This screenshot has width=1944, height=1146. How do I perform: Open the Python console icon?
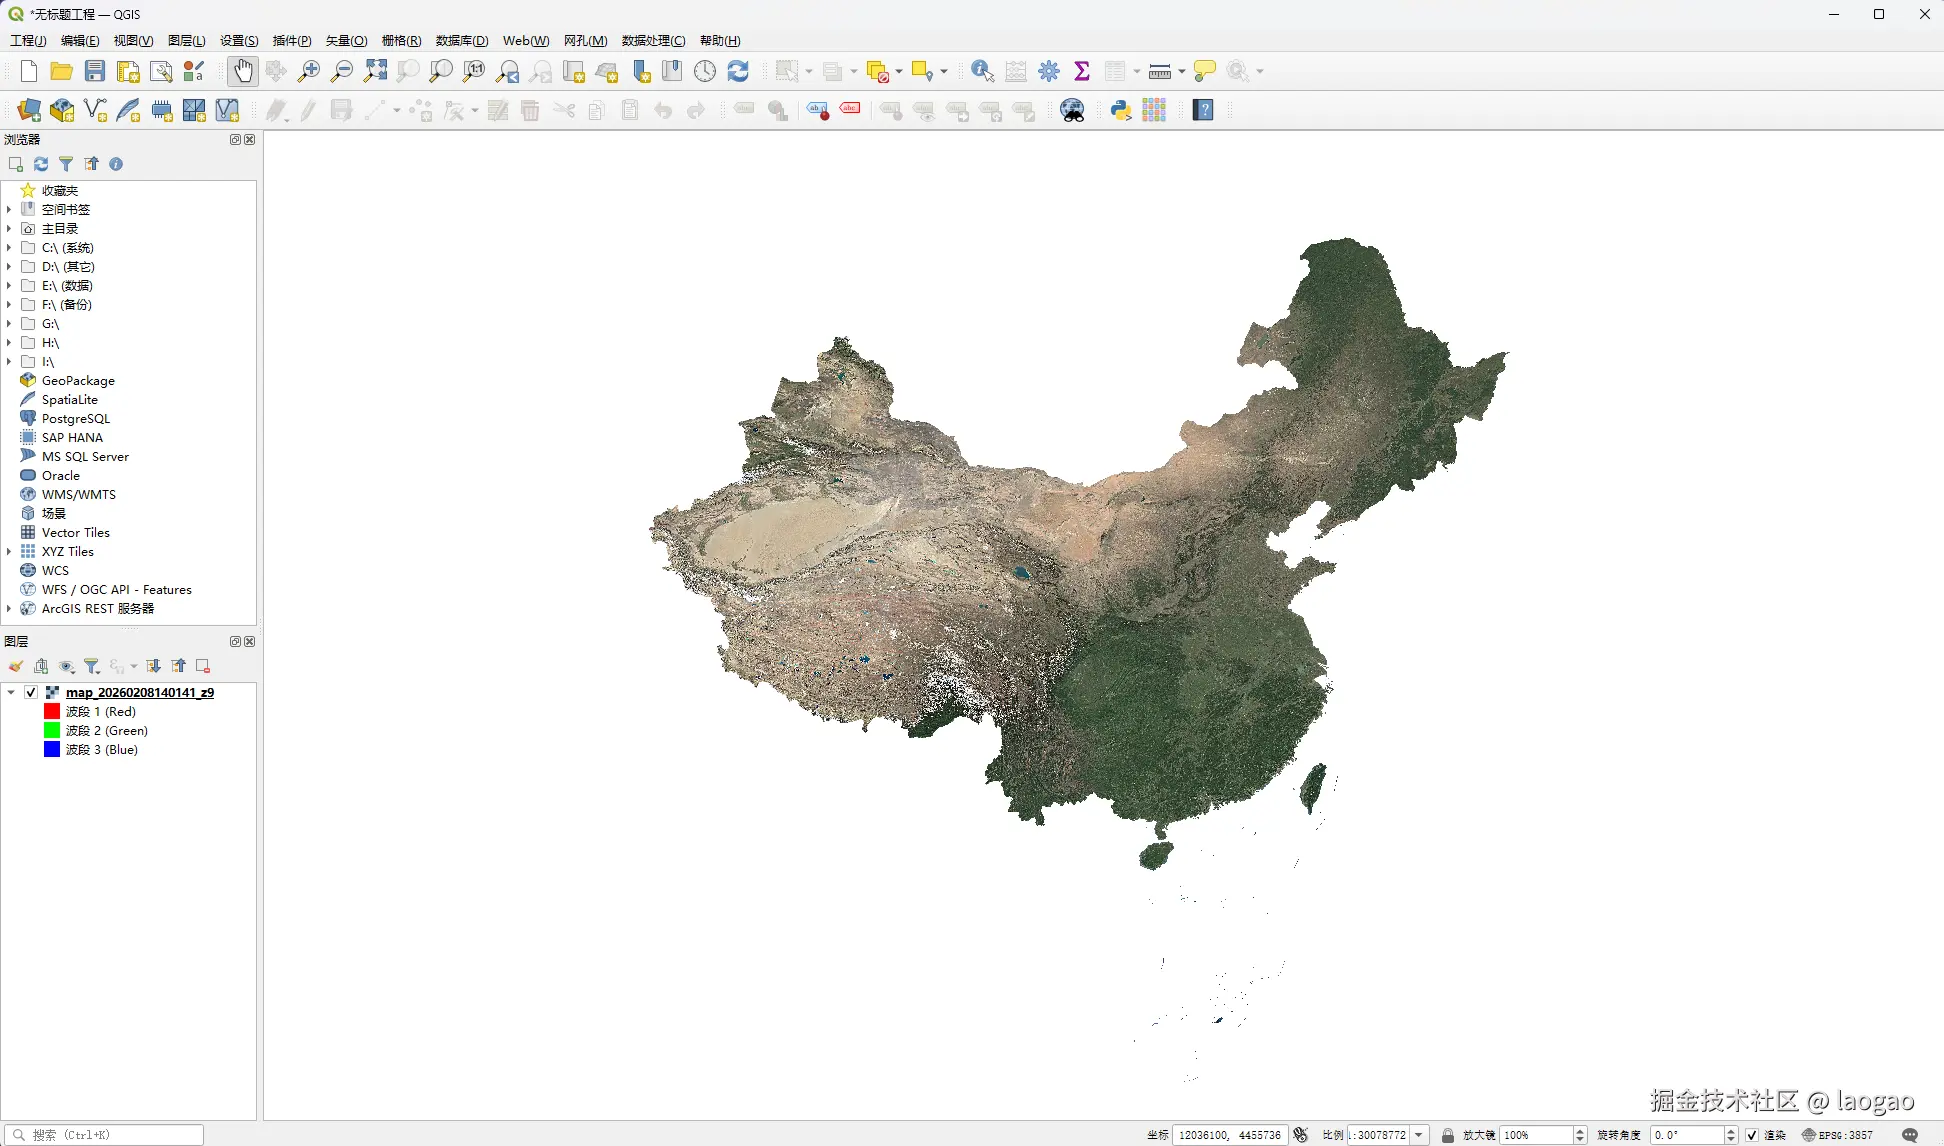(1121, 110)
